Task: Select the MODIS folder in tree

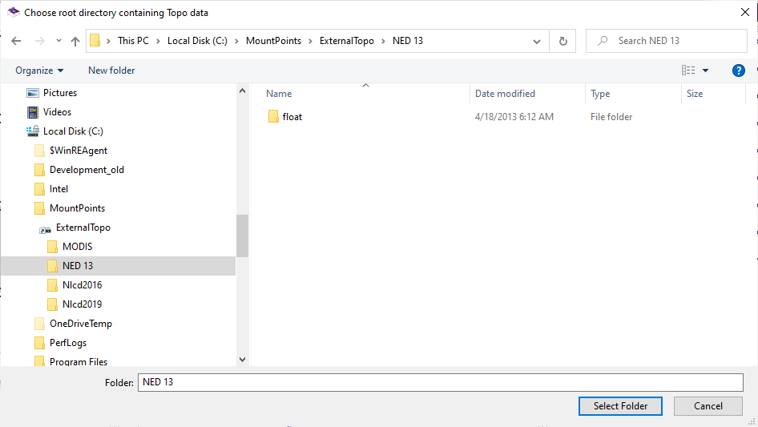Action: (x=77, y=246)
